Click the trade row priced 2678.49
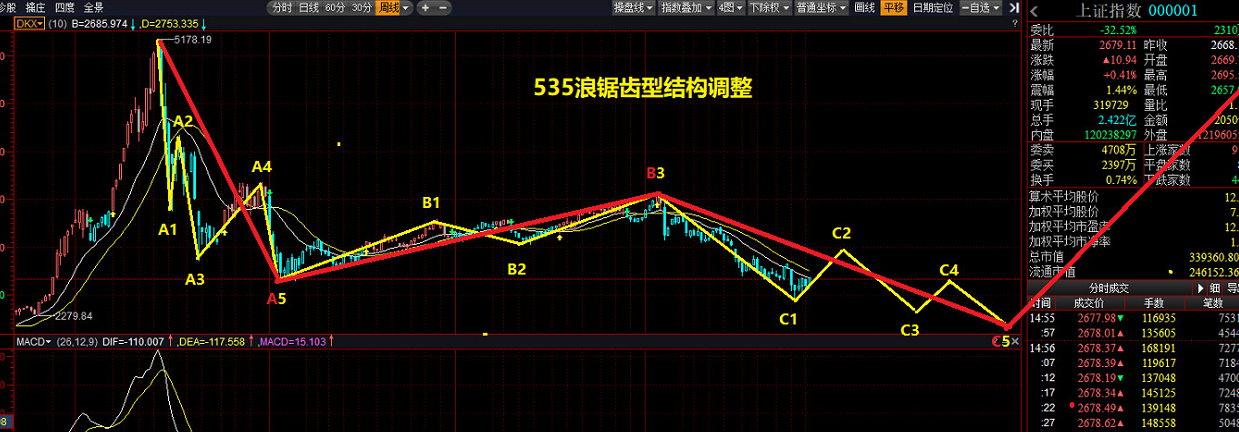The image size is (1239, 432). [x=1133, y=408]
